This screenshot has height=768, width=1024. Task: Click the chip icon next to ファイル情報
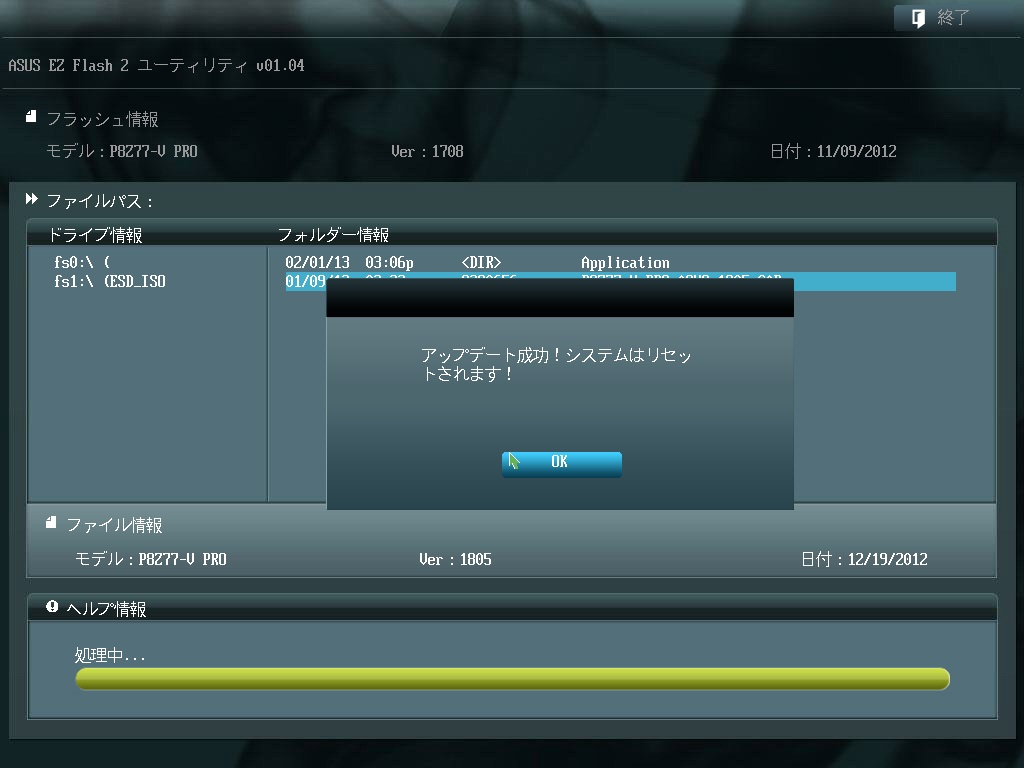coord(50,523)
